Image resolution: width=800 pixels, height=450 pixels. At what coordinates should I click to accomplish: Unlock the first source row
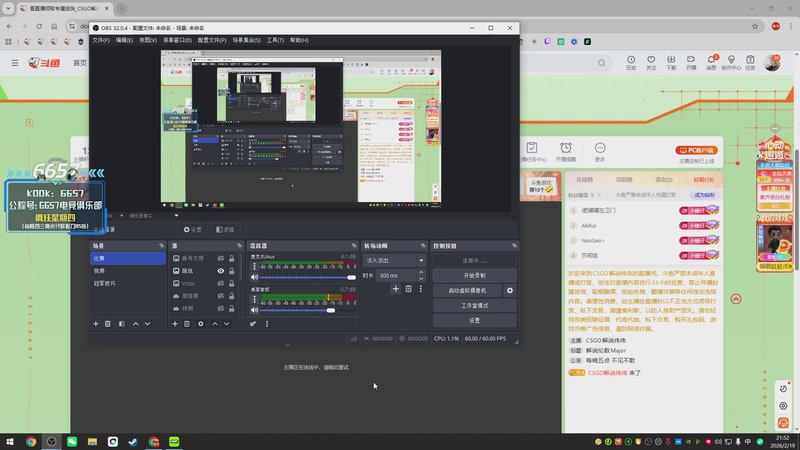(232, 259)
